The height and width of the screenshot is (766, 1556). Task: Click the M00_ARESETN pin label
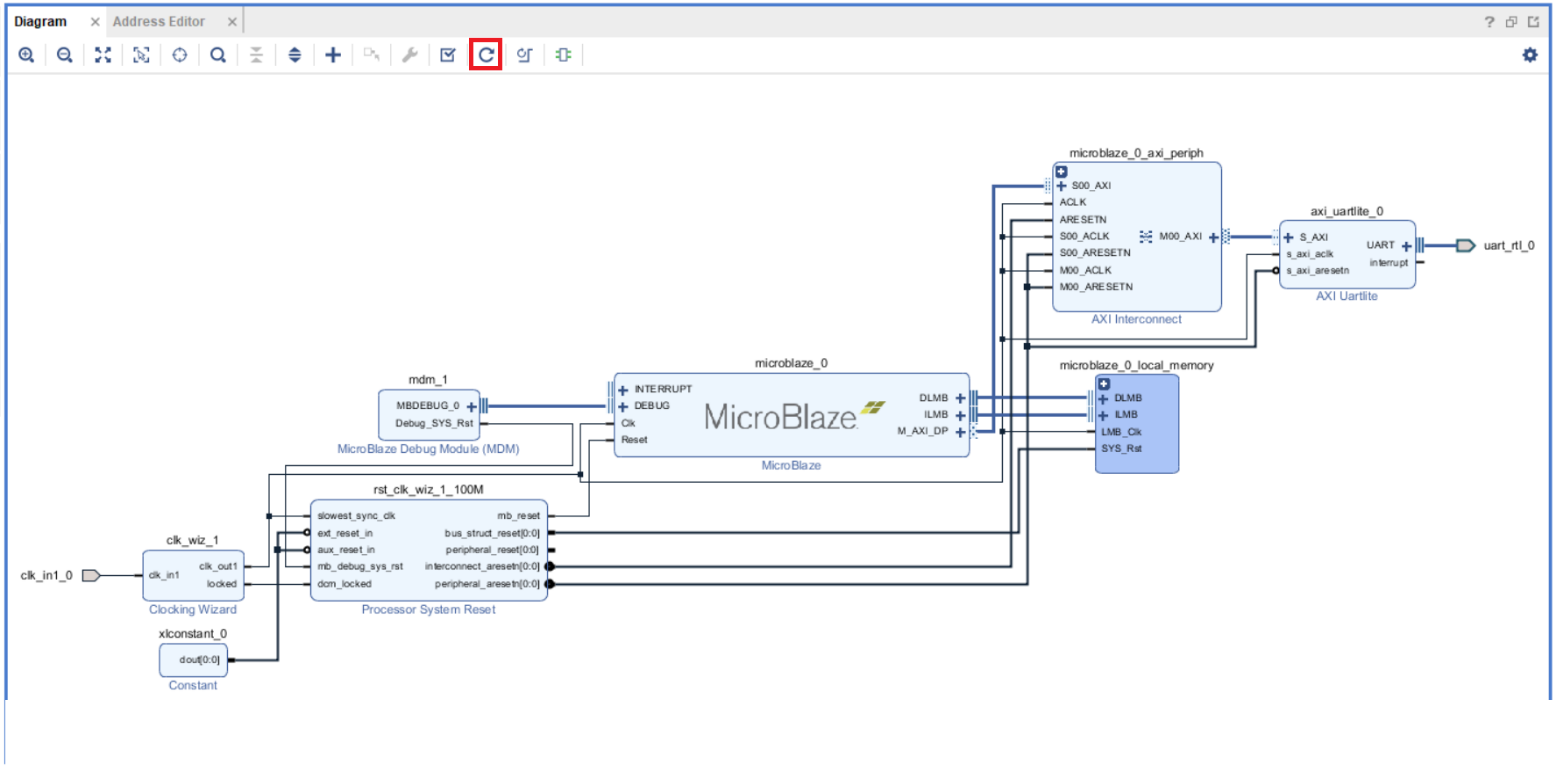[x=1096, y=287]
